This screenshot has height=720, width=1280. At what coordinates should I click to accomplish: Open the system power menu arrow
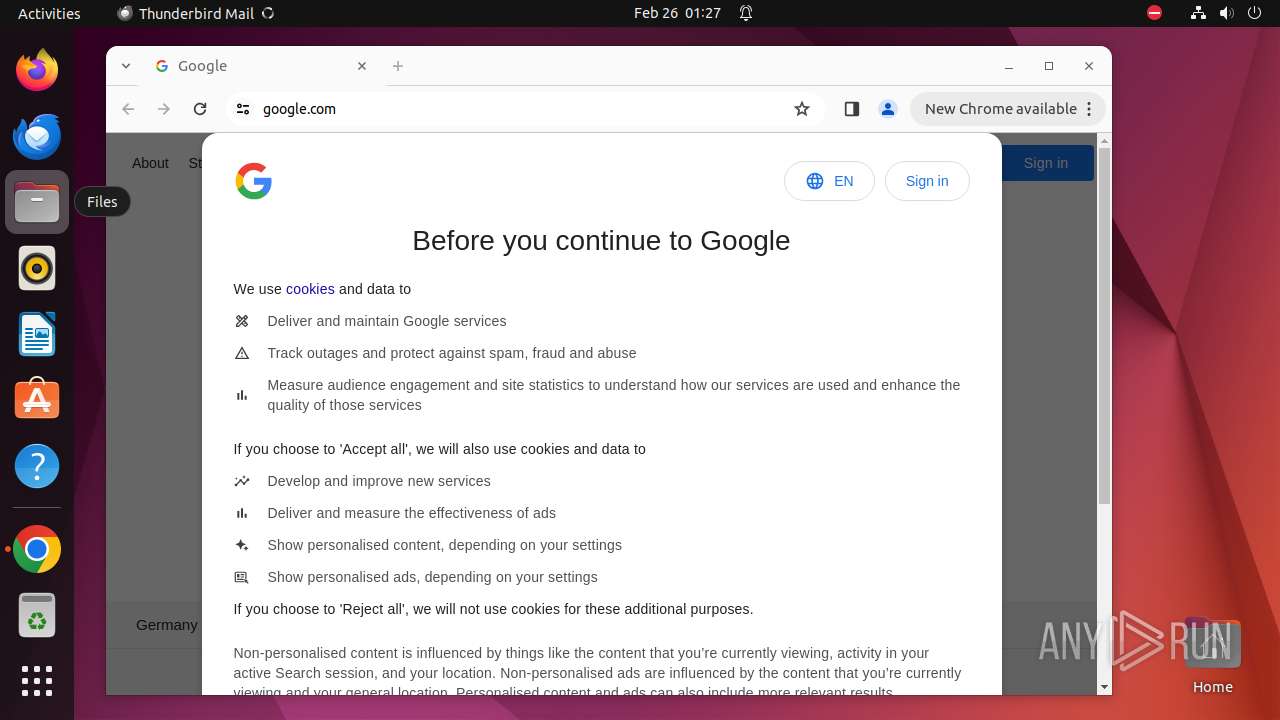coord(1256,13)
